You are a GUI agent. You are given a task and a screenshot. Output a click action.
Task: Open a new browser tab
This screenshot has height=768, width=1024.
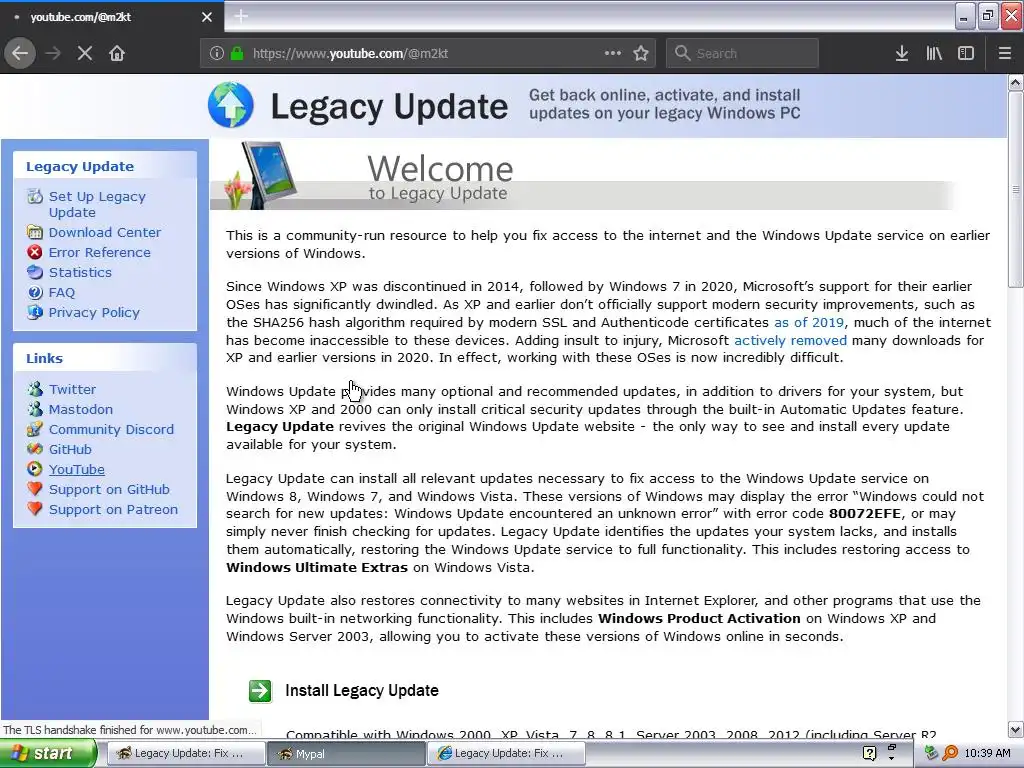tap(241, 16)
